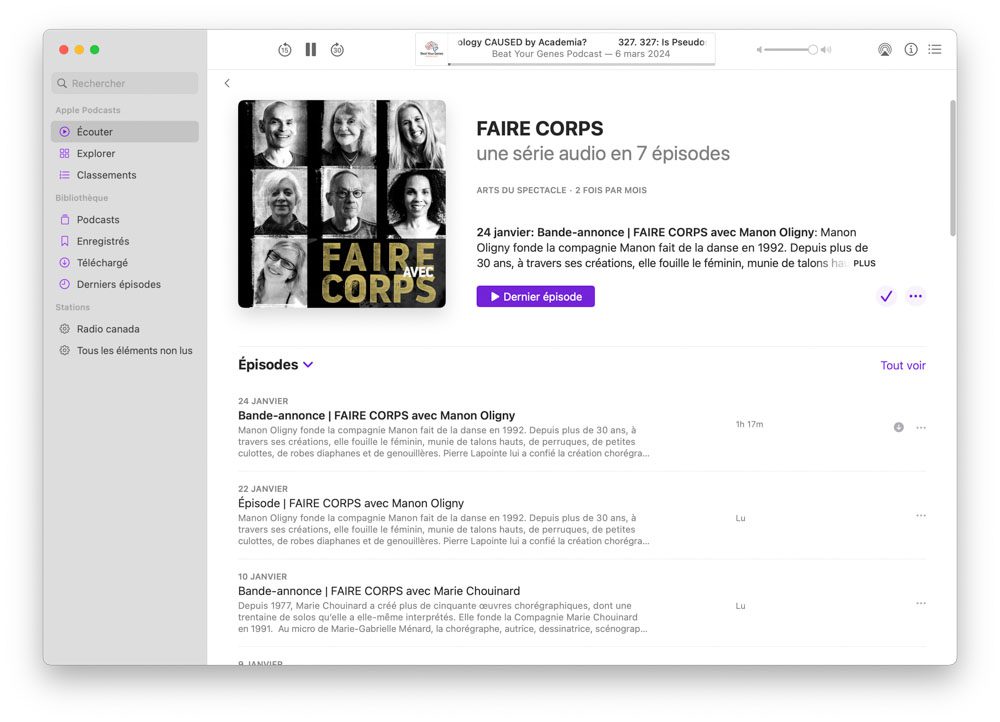
Task: Open the Tout voir link
Action: tap(902, 365)
